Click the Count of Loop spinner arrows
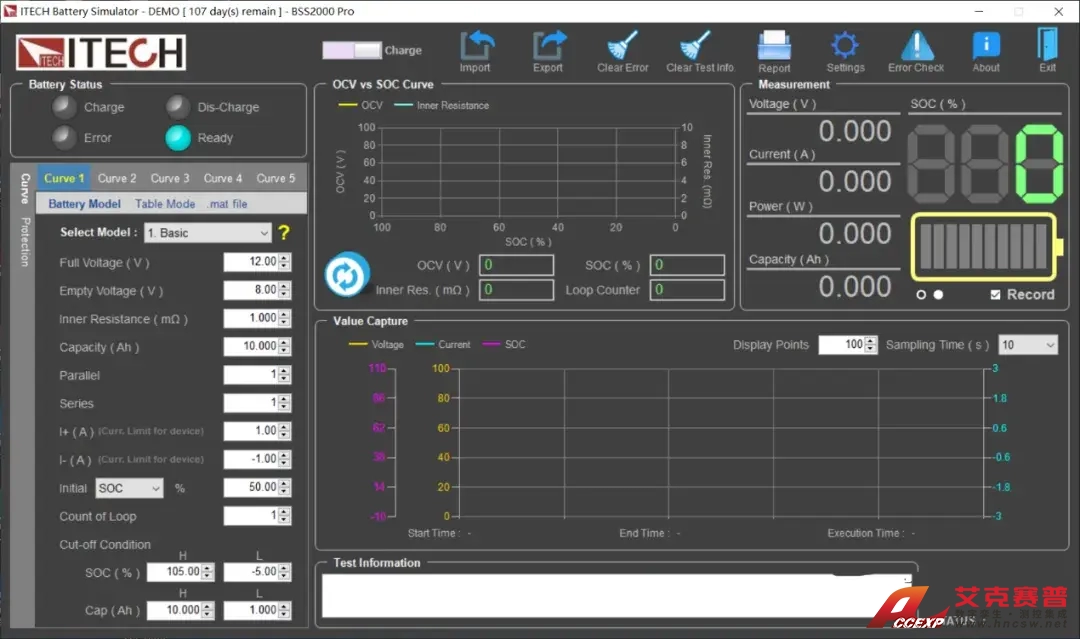 (x=284, y=515)
